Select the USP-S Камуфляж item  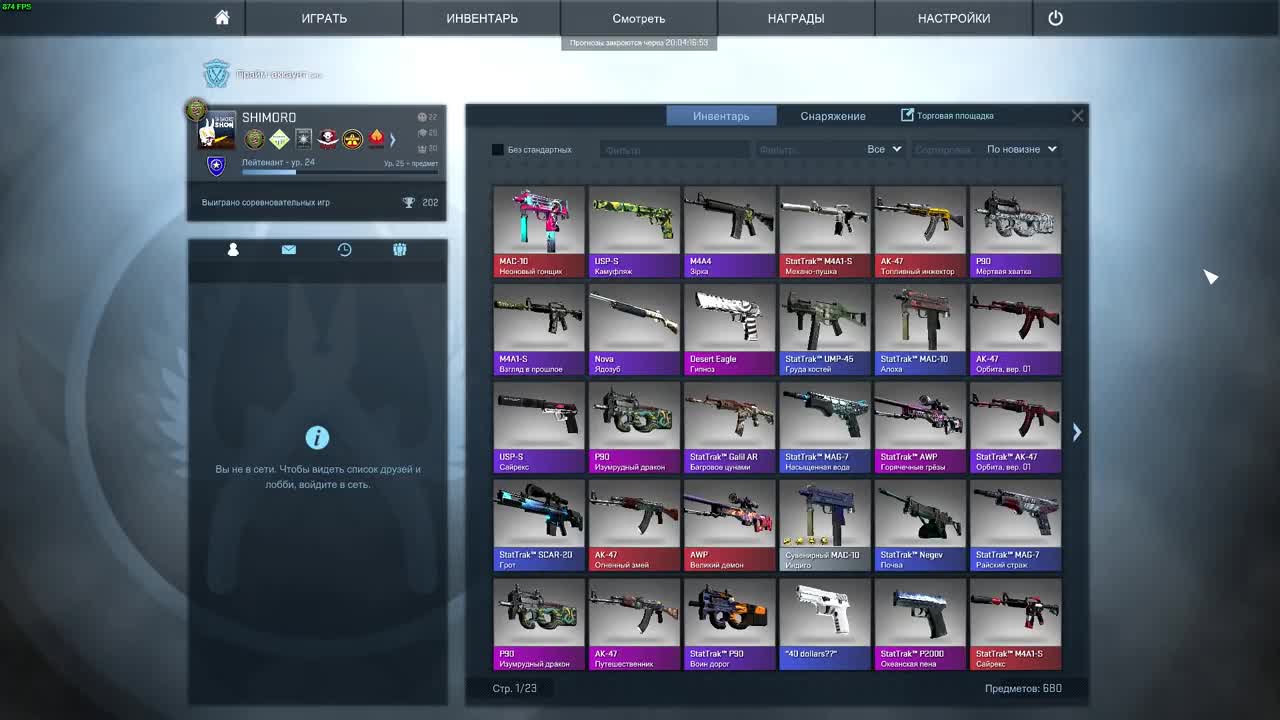coord(634,232)
